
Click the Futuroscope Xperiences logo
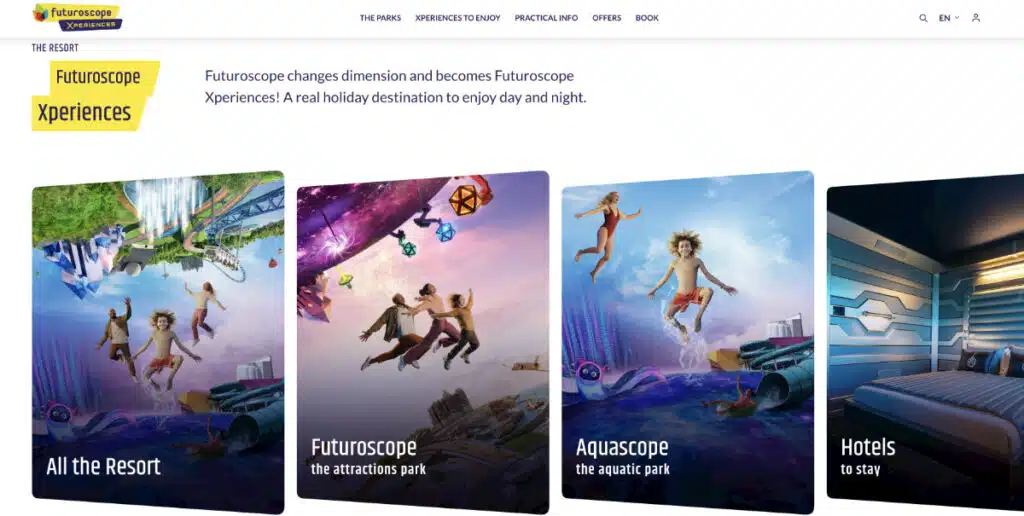77,18
